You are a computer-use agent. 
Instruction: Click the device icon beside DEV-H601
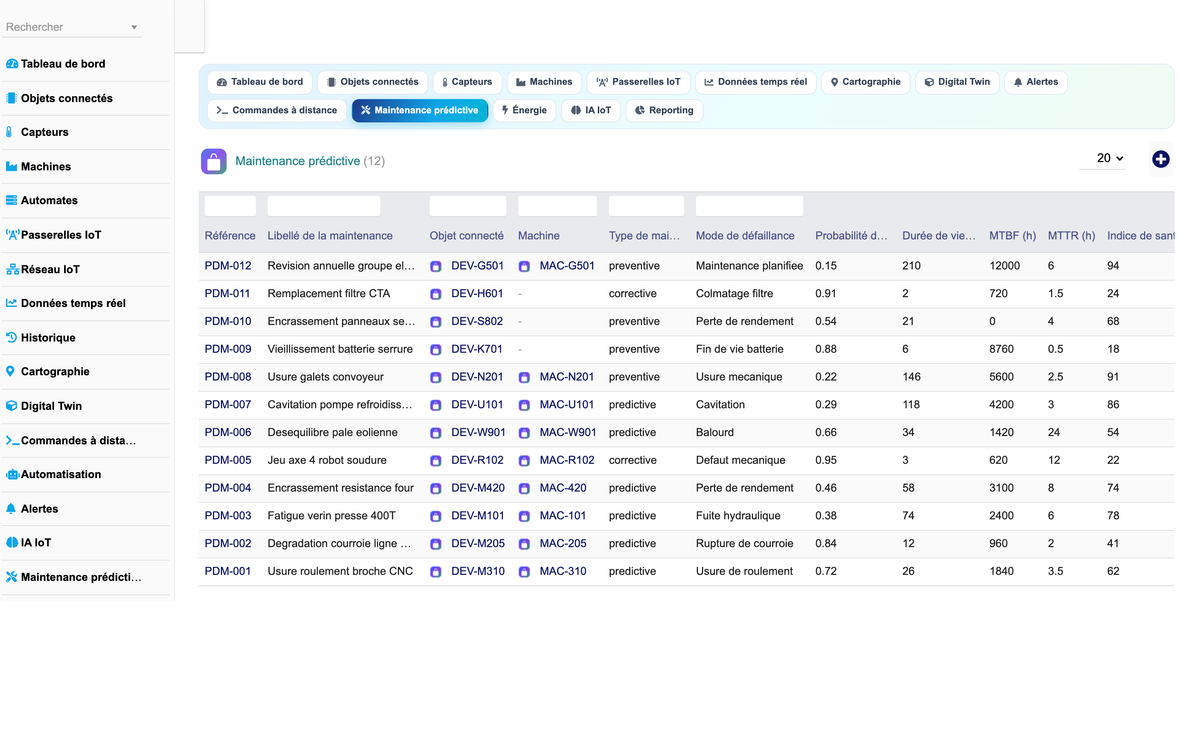(436, 295)
